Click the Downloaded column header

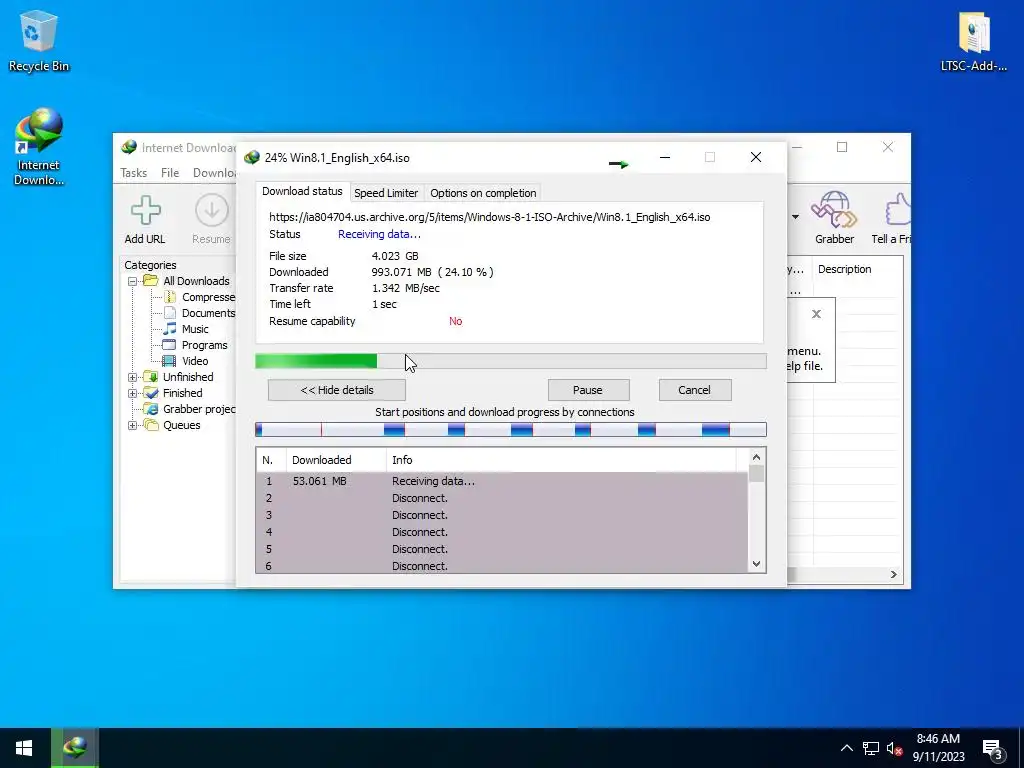click(x=336, y=460)
